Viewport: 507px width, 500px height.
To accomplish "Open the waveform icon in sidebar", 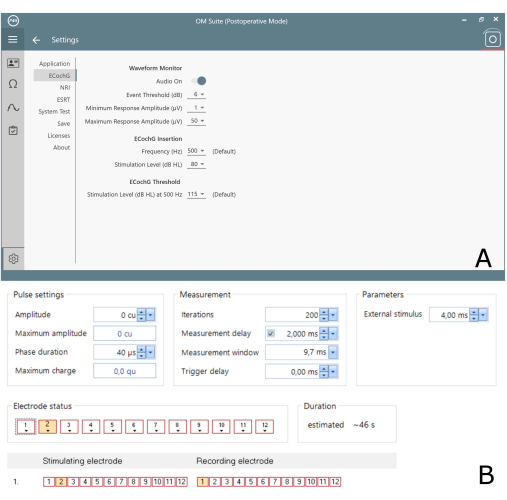I will (13, 107).
